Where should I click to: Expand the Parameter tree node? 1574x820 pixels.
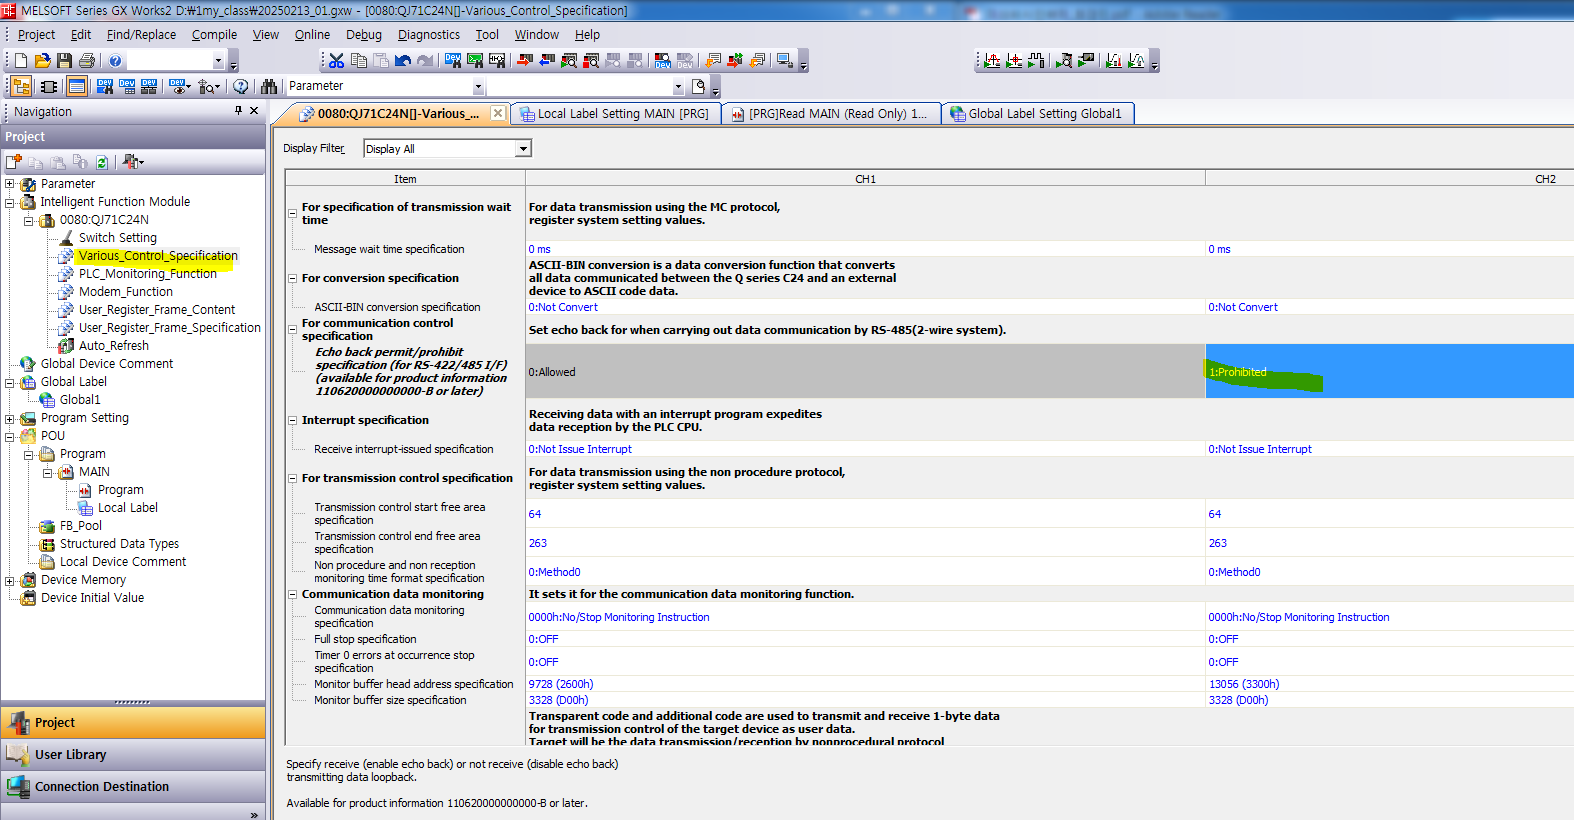[10, 184]
